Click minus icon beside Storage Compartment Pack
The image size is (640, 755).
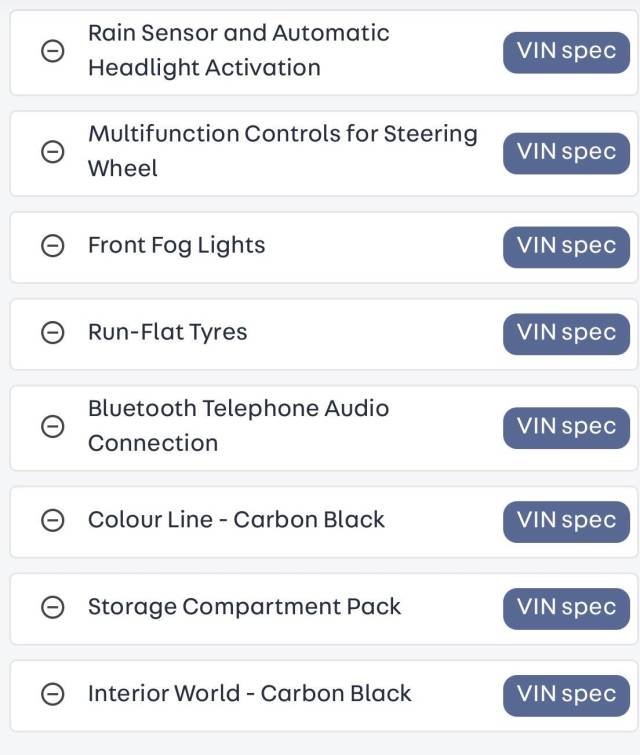[x=52, y=607]
